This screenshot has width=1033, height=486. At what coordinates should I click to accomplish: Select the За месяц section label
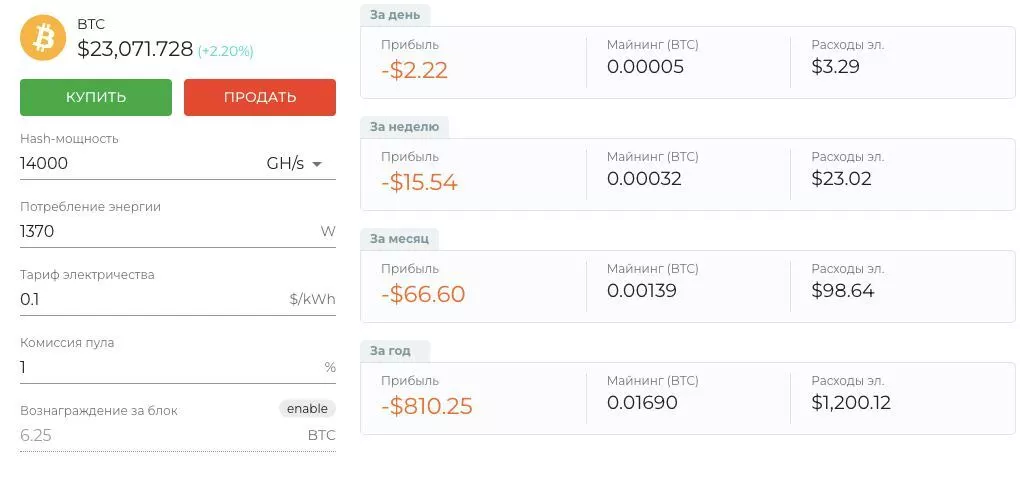[x=399, y=238]
